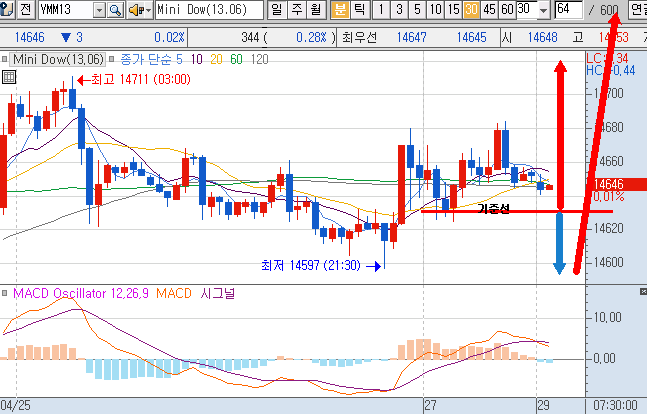
Task: Click the small square before Mini Dow label
Action: (x=7, y=60)
